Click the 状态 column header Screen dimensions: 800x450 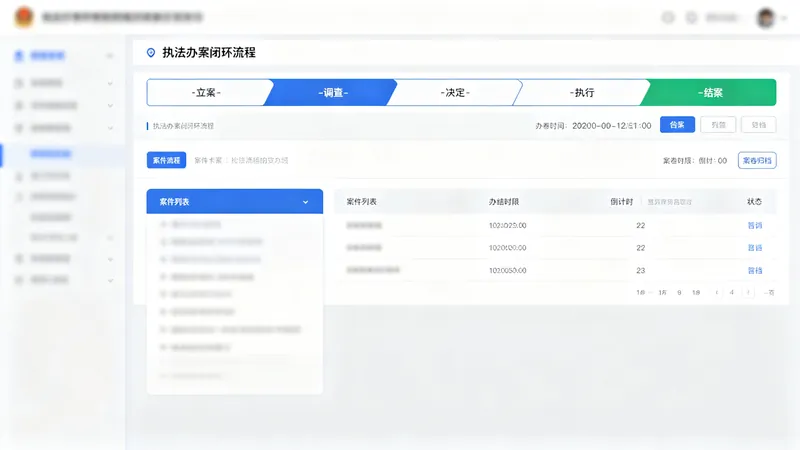point(754,202)
